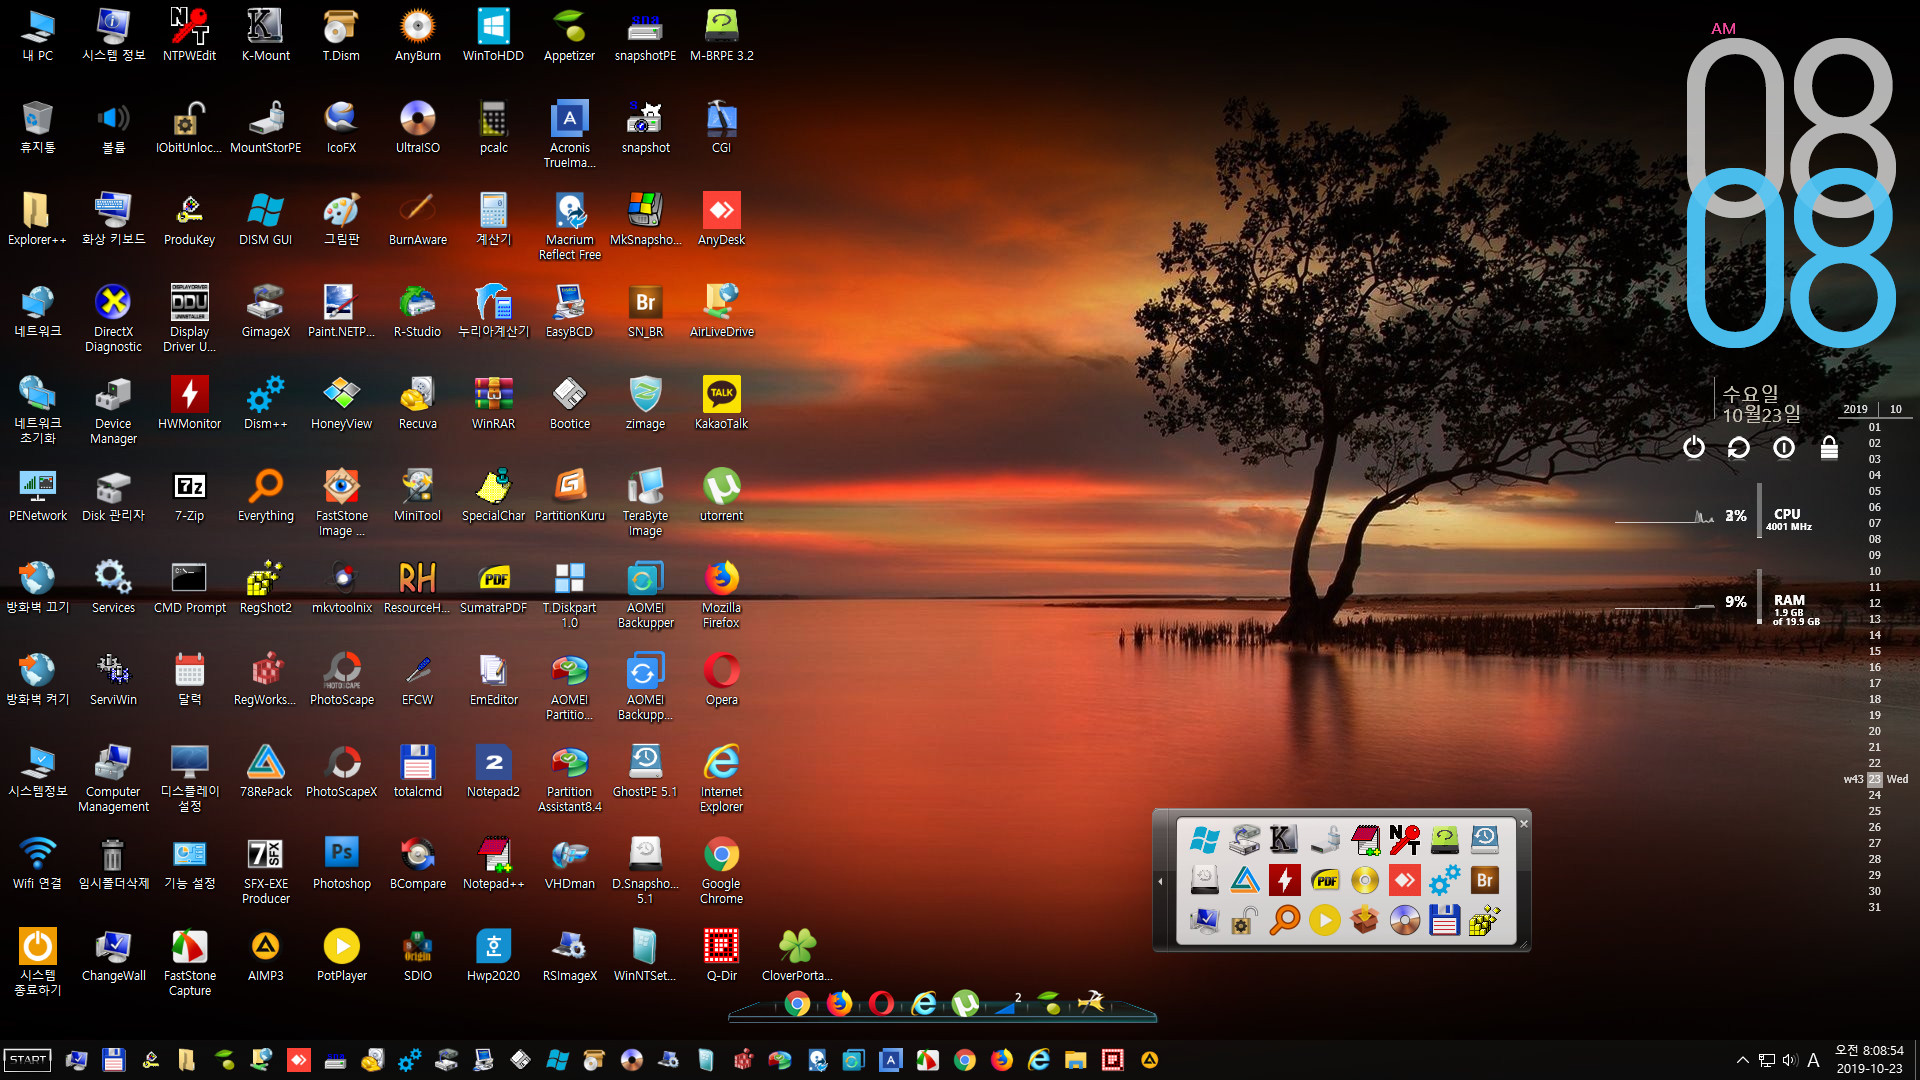Launch Opera browser desktop icon
Viewport: 1920px width, 1080px height.
(721, 678)
